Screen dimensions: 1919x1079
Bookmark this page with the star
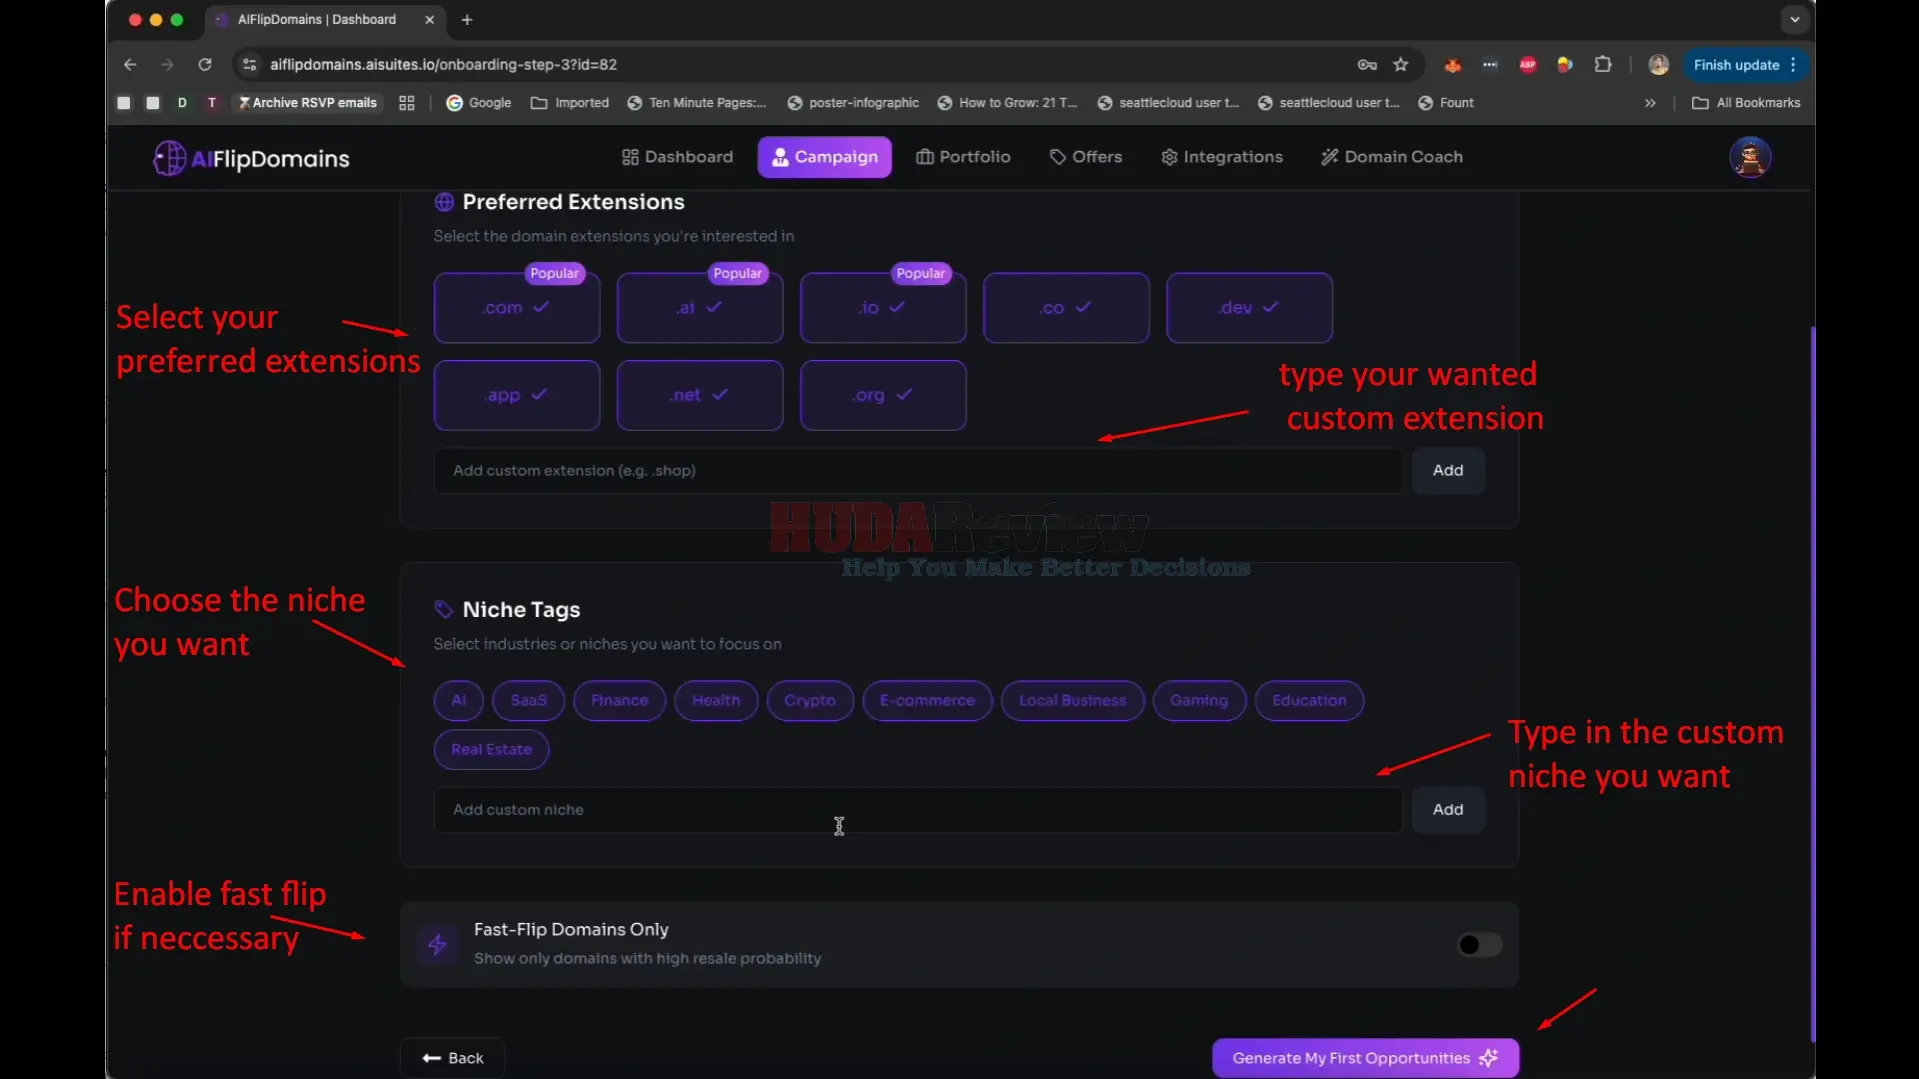1401,64
